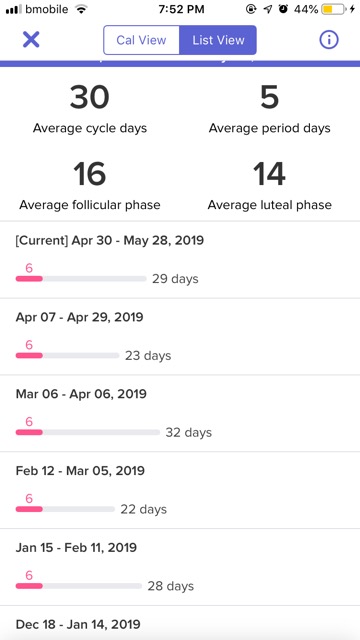360x640 pixels.
Task: Tap the 14 Average luteal phase stat
Action: click(x=269, y=185)
